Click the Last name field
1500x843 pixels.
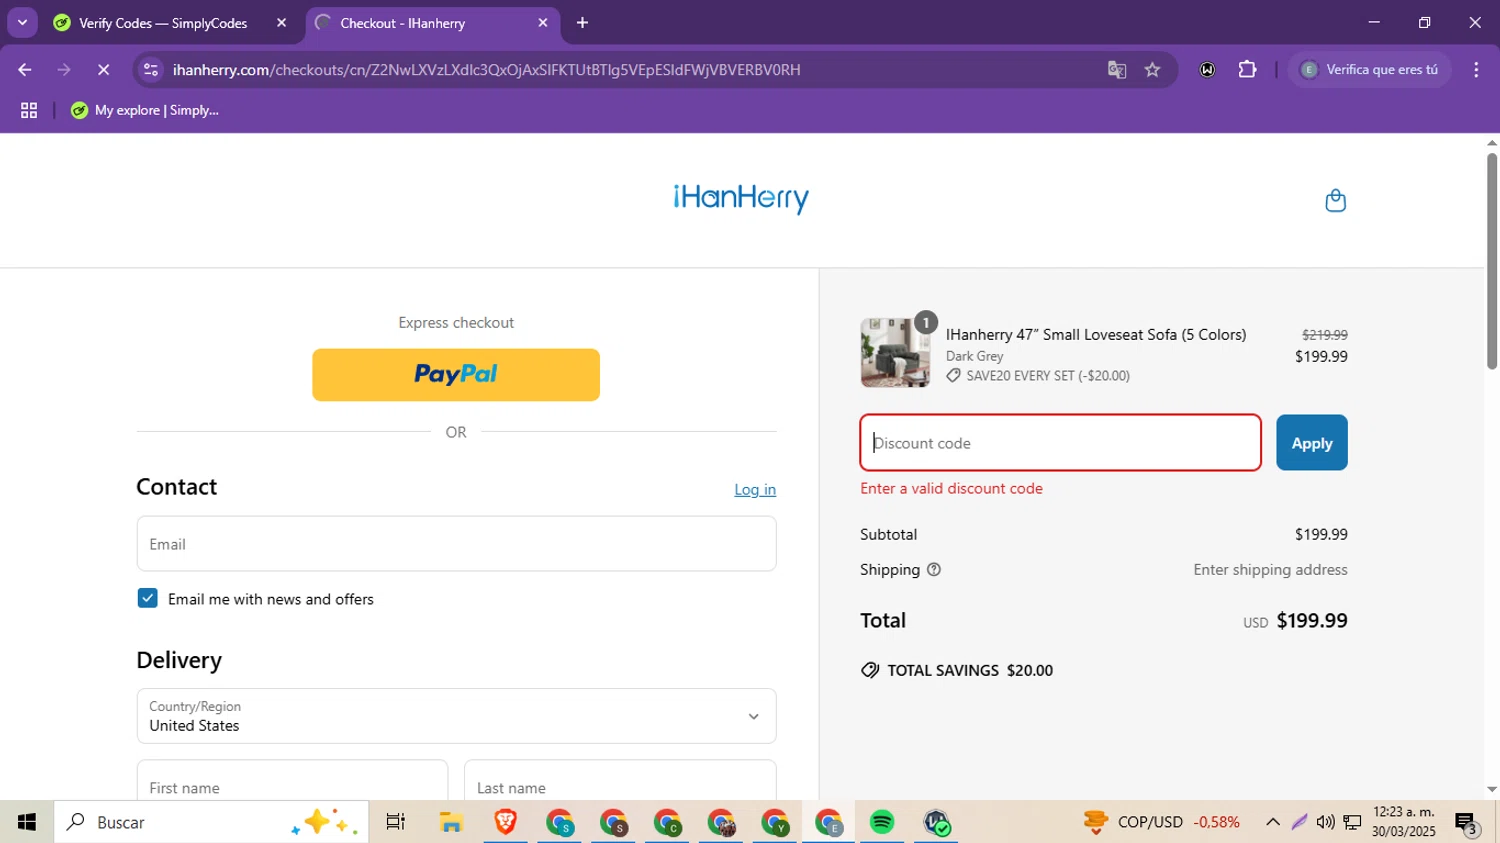(620, 781)
